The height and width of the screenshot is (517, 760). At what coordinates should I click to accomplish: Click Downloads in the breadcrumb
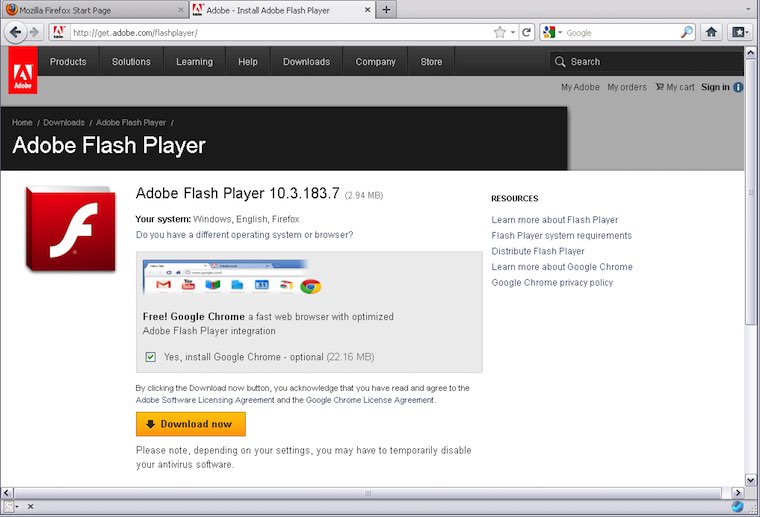coord(63,123)
